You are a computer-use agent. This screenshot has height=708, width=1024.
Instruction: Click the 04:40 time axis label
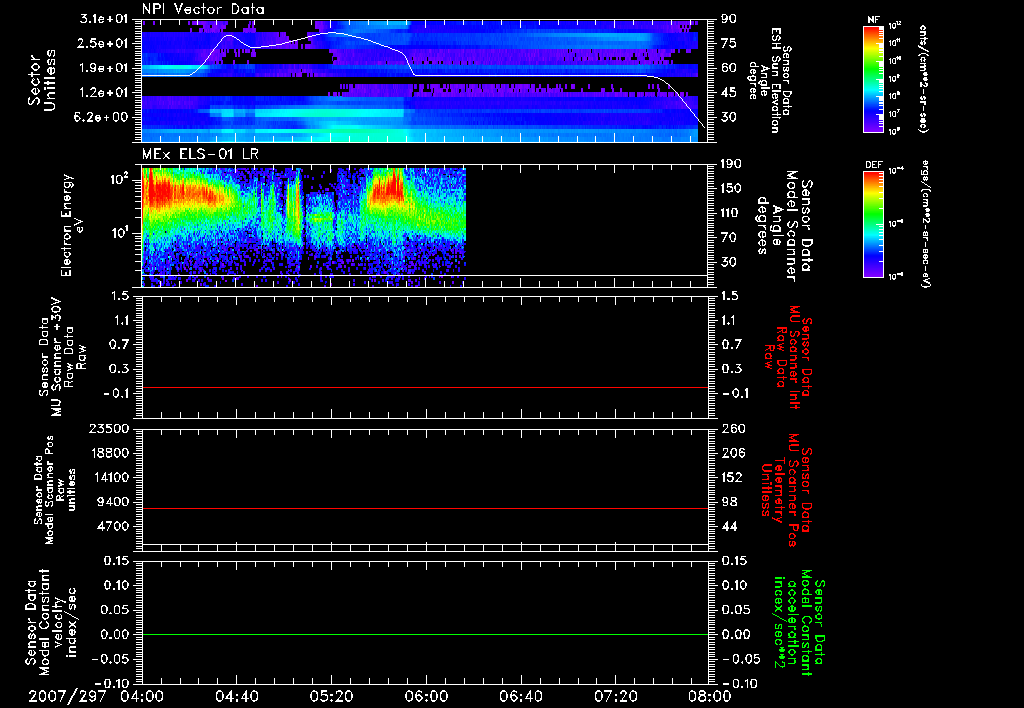[236, 696]
